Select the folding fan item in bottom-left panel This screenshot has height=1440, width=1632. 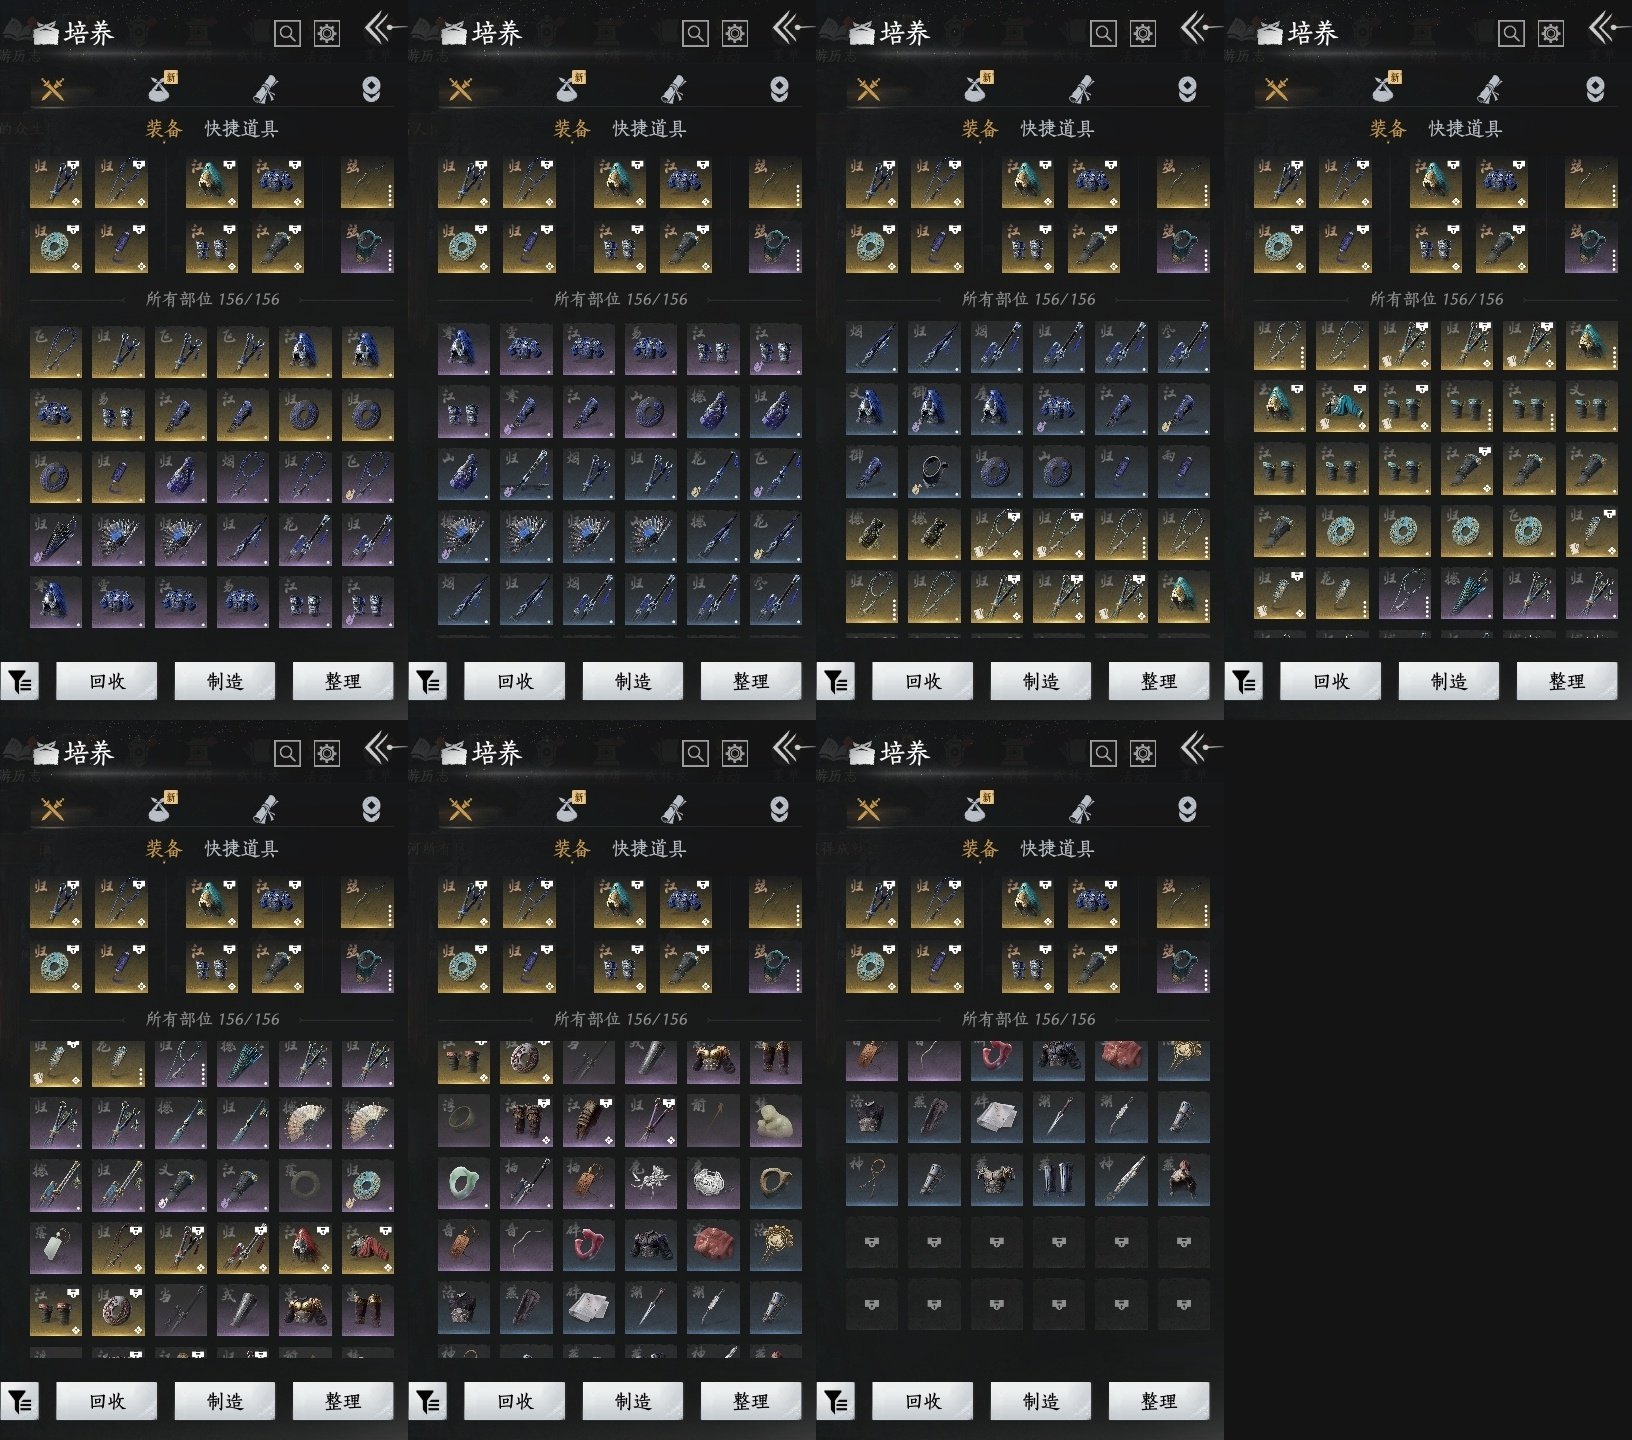click(x=305, y=1124)
